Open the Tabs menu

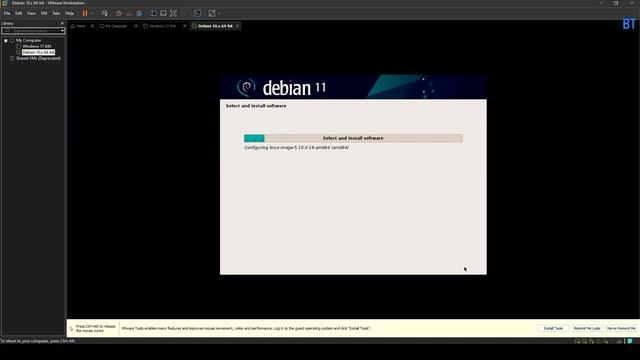tap(56, 13)
